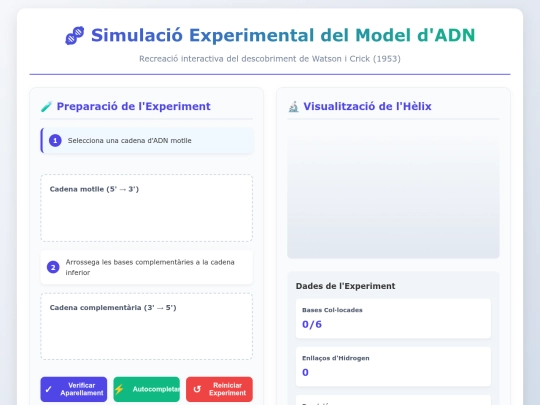The image size is (540, 405).
Task: Click the test tube icon beside Preparació de l'Experiment
Action: pos(46,107)
